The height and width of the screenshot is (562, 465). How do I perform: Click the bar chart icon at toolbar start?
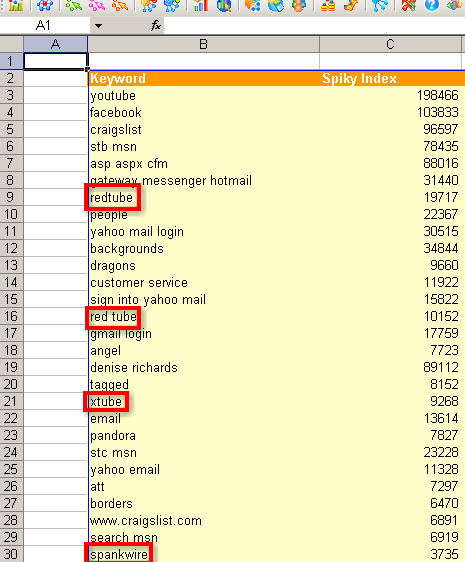[15, 5]
